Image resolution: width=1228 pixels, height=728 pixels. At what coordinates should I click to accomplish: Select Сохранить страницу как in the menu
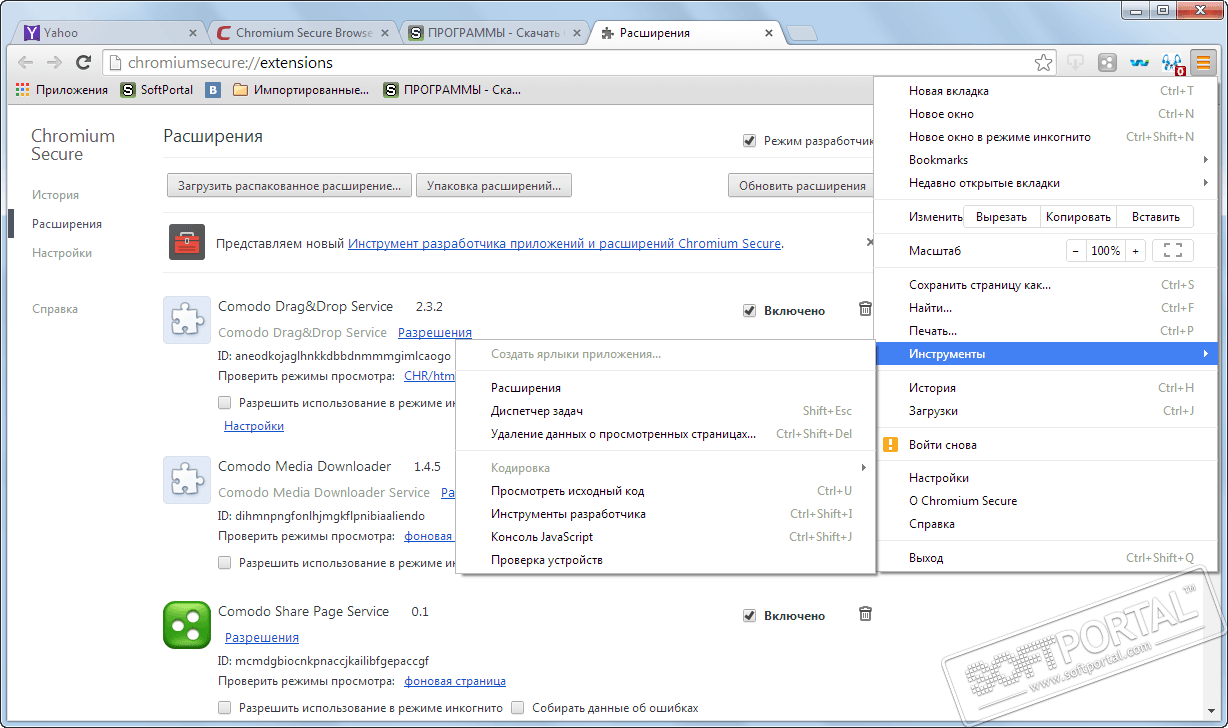coord(1046,285)
